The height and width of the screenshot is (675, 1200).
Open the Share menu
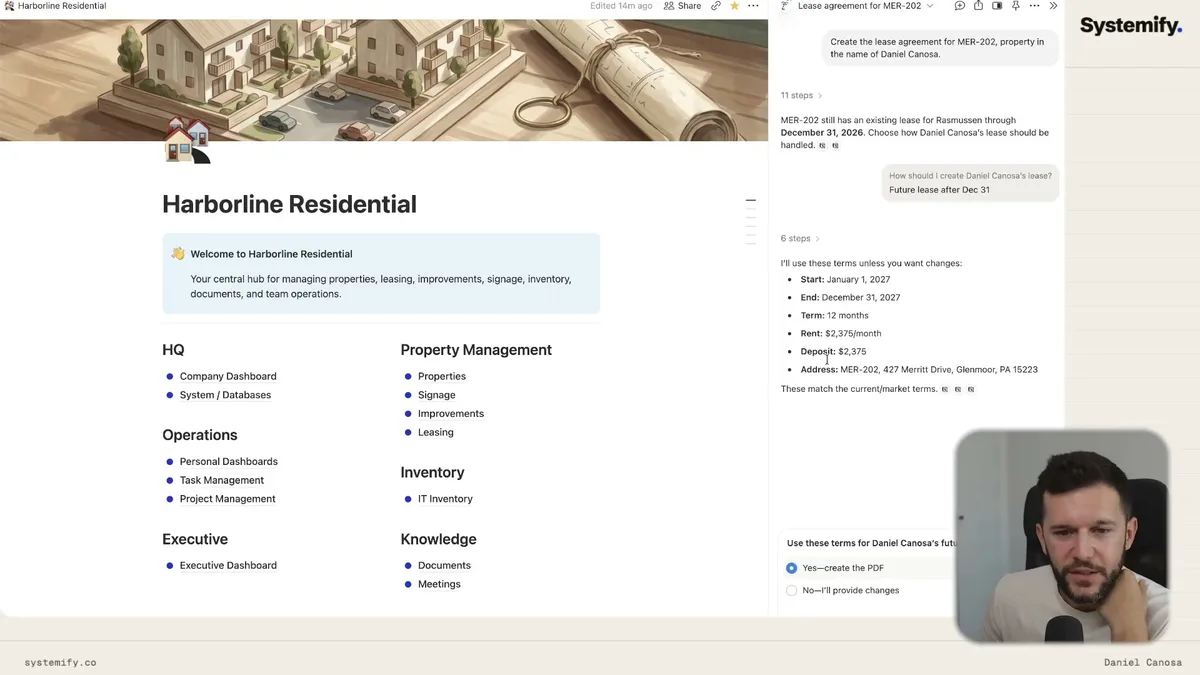(x=682, y=6)
